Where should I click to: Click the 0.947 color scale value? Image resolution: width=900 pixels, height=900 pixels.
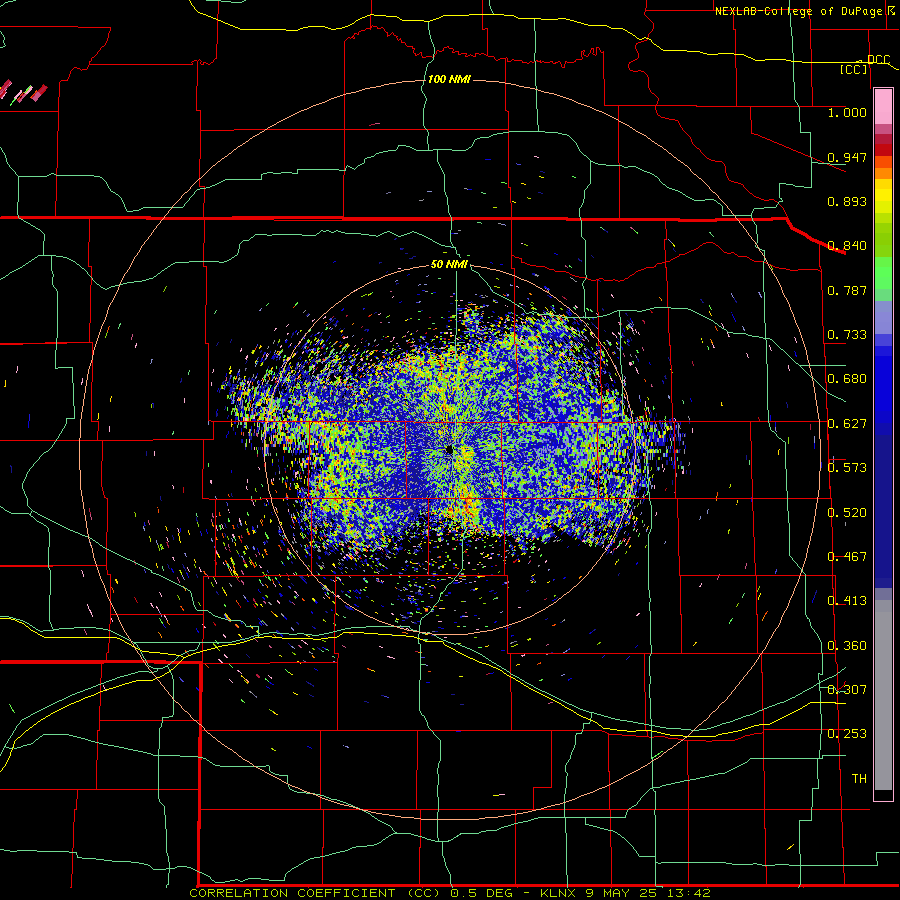pos(847,157)
